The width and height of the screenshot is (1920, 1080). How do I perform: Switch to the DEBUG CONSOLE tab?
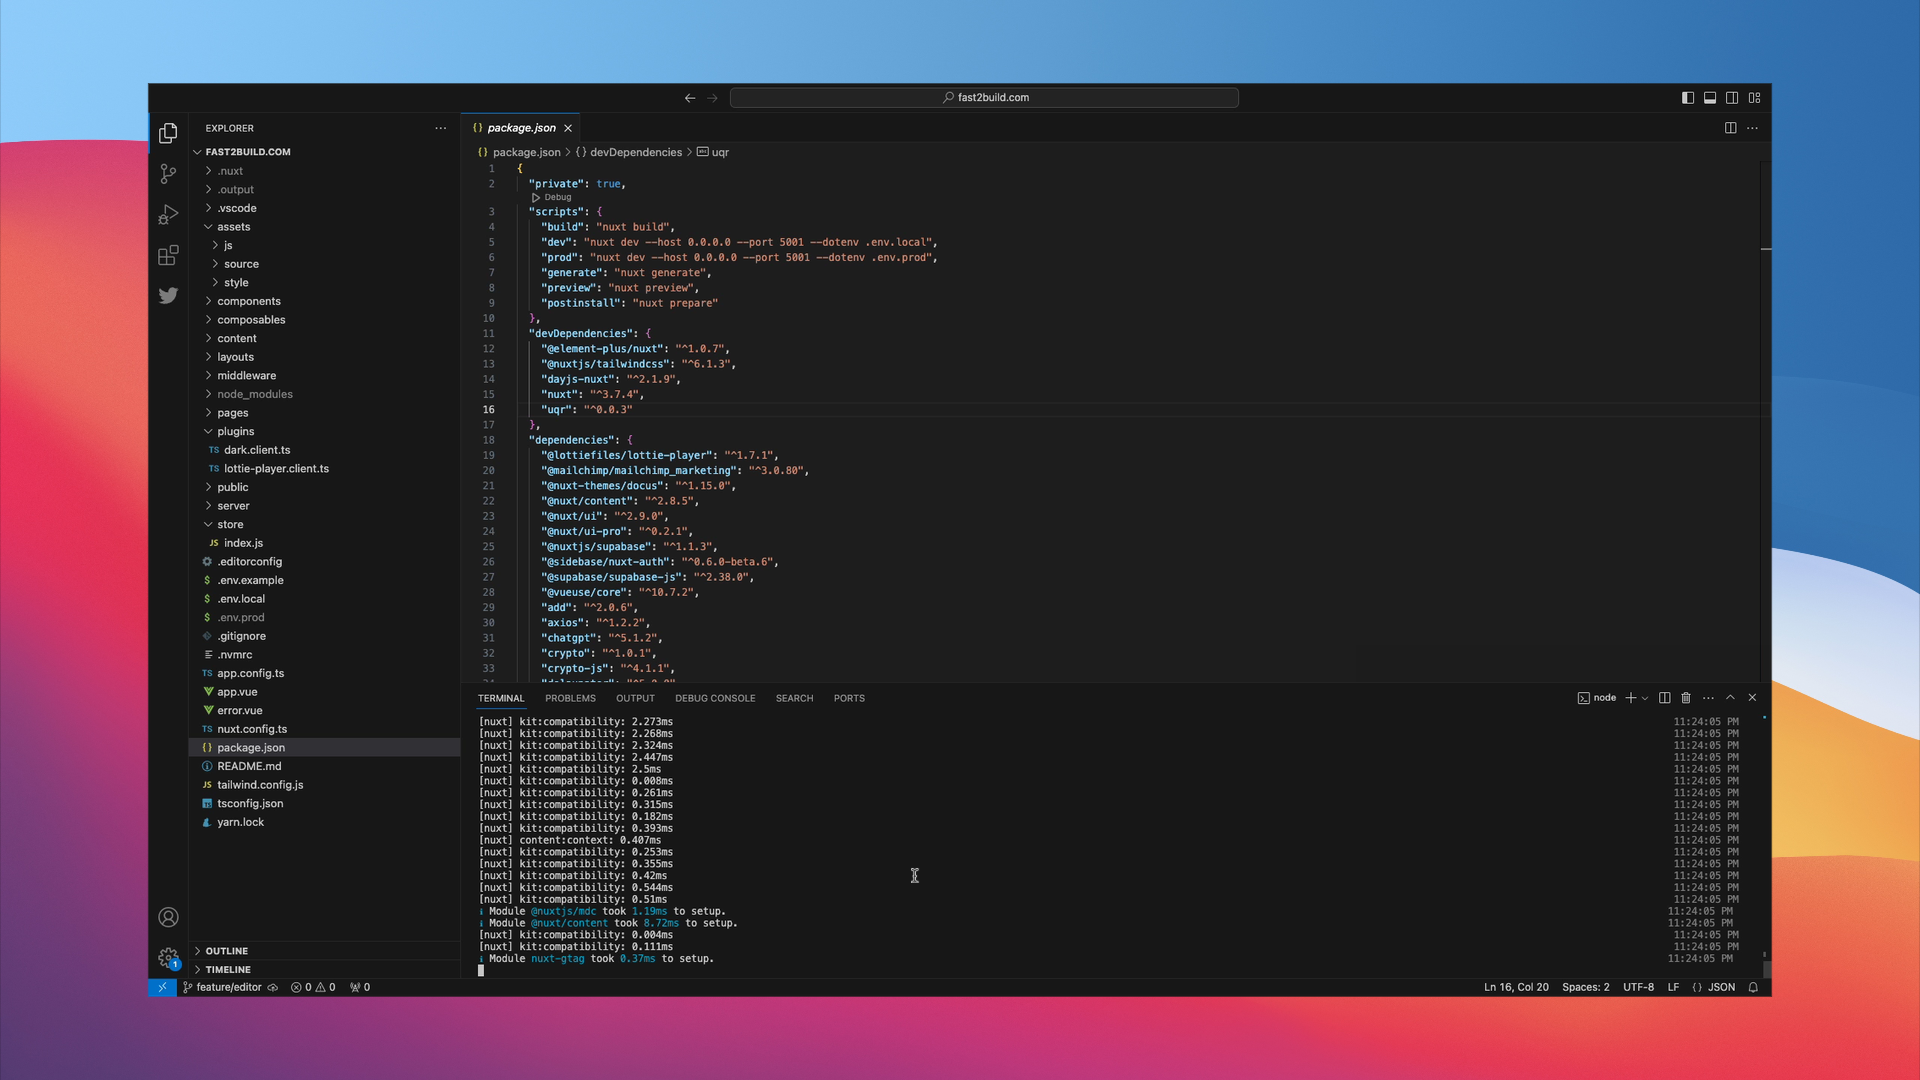(715, 698)
